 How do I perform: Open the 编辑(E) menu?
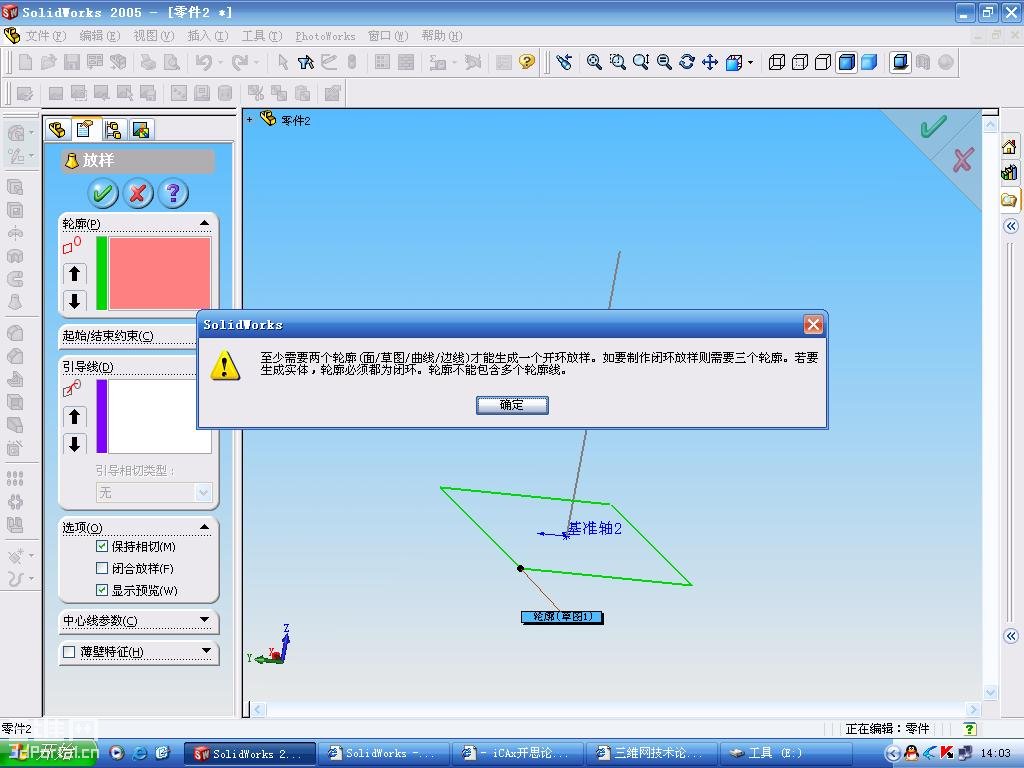(x=99, y=36)
